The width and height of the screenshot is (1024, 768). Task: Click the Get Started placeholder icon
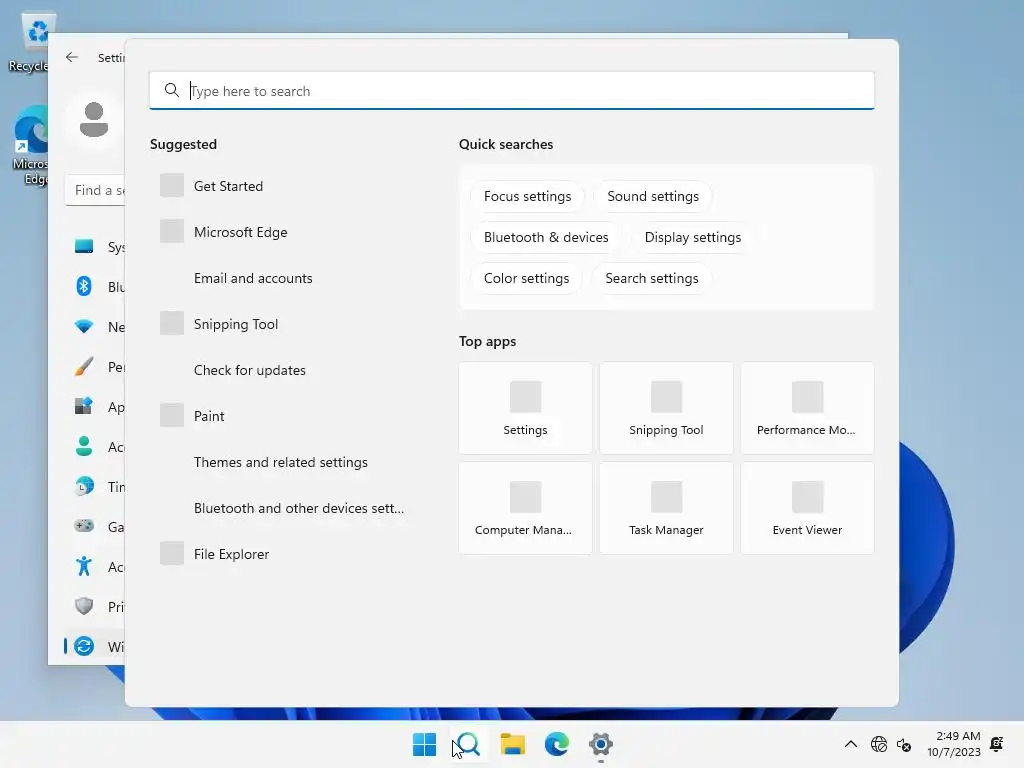172,185
